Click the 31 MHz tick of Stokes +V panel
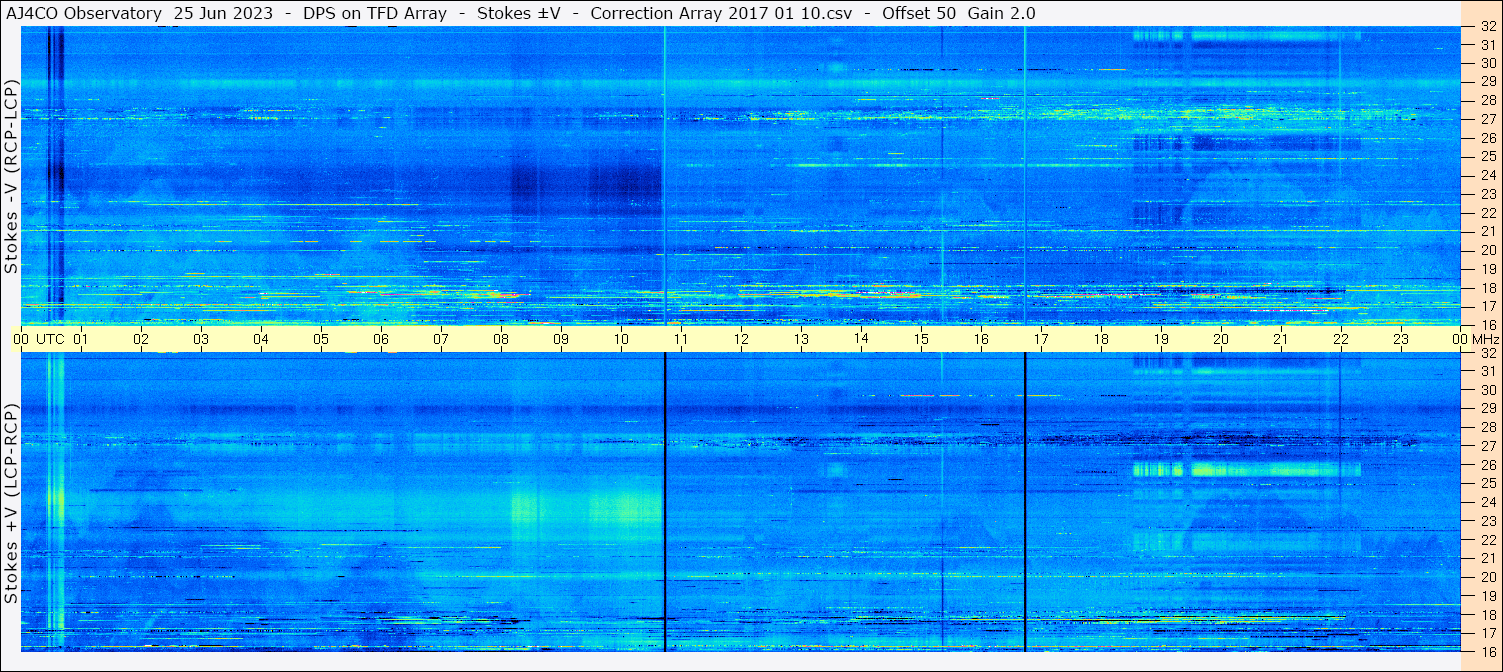 1487,371
